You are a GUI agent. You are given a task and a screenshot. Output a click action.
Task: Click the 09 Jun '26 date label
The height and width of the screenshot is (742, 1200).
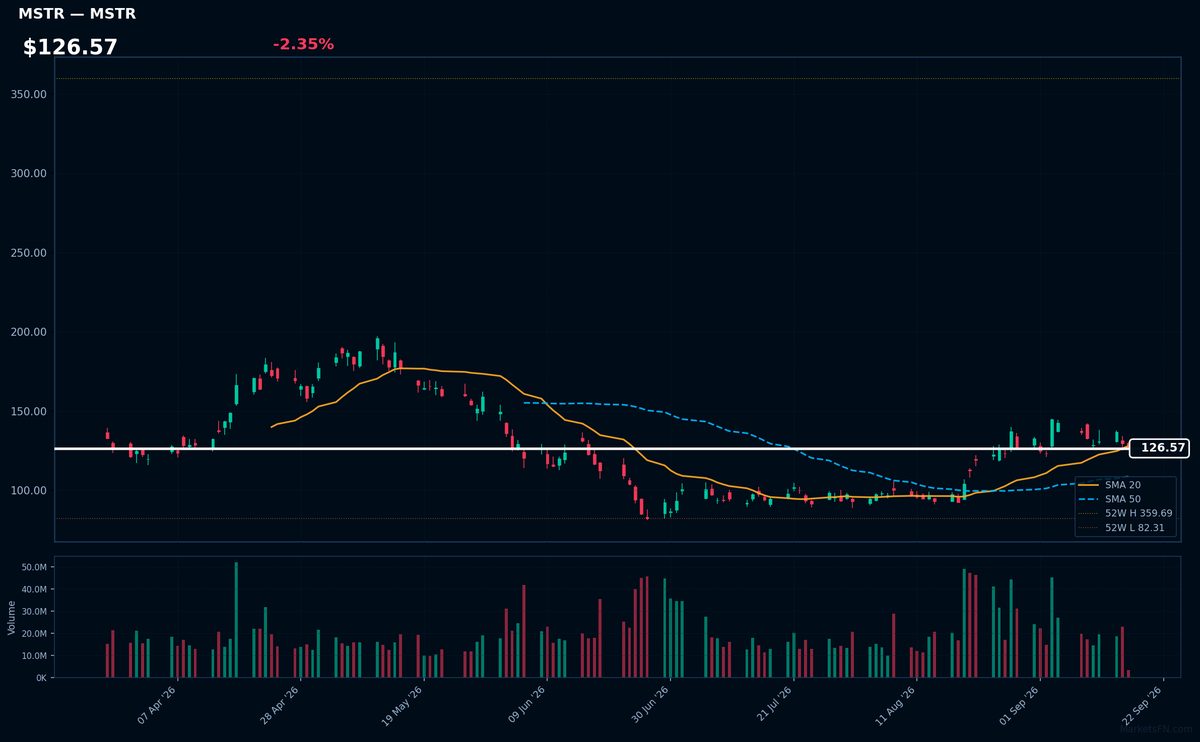coord(527,703)
